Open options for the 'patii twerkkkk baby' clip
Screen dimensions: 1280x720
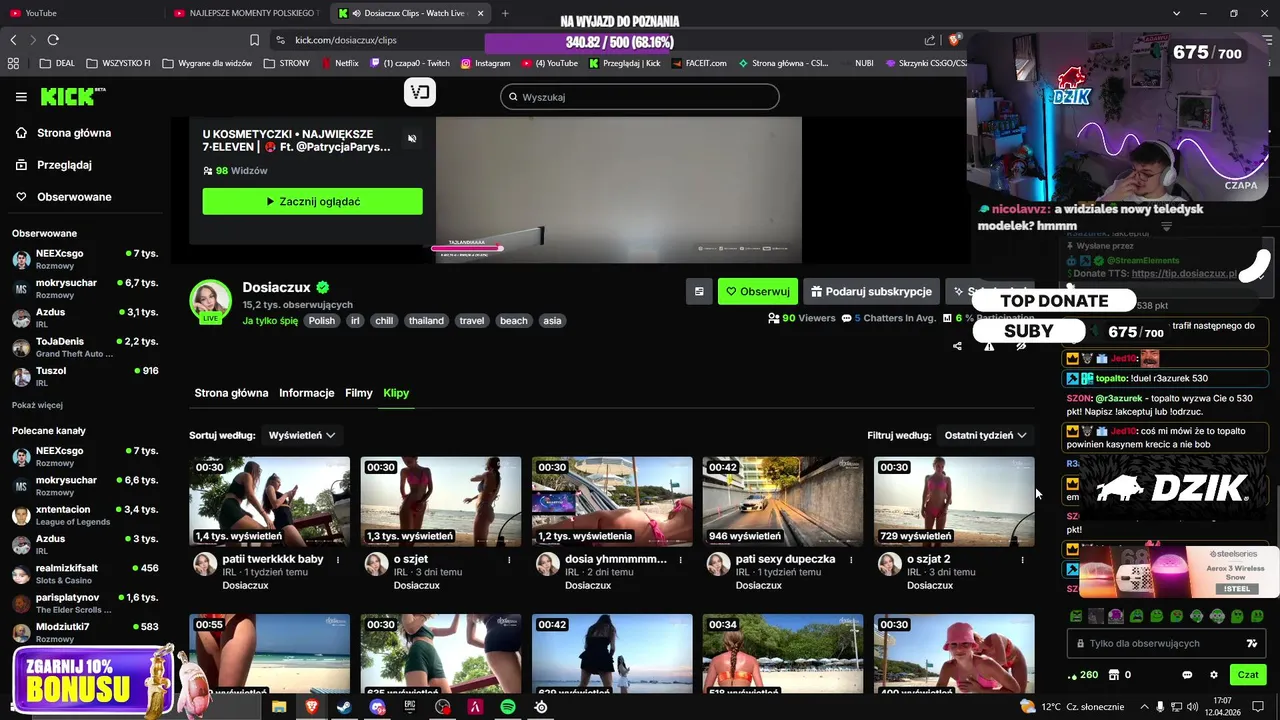point(338,560)
